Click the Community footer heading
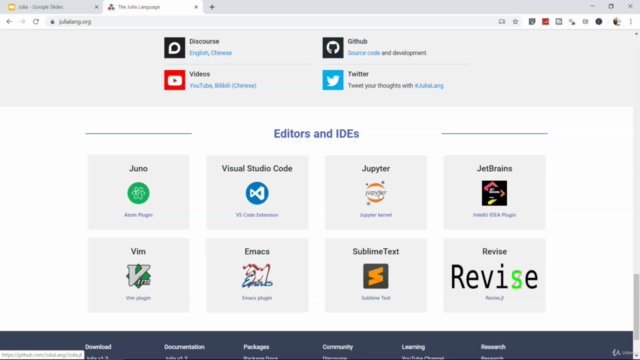 [x=337, y=347]
